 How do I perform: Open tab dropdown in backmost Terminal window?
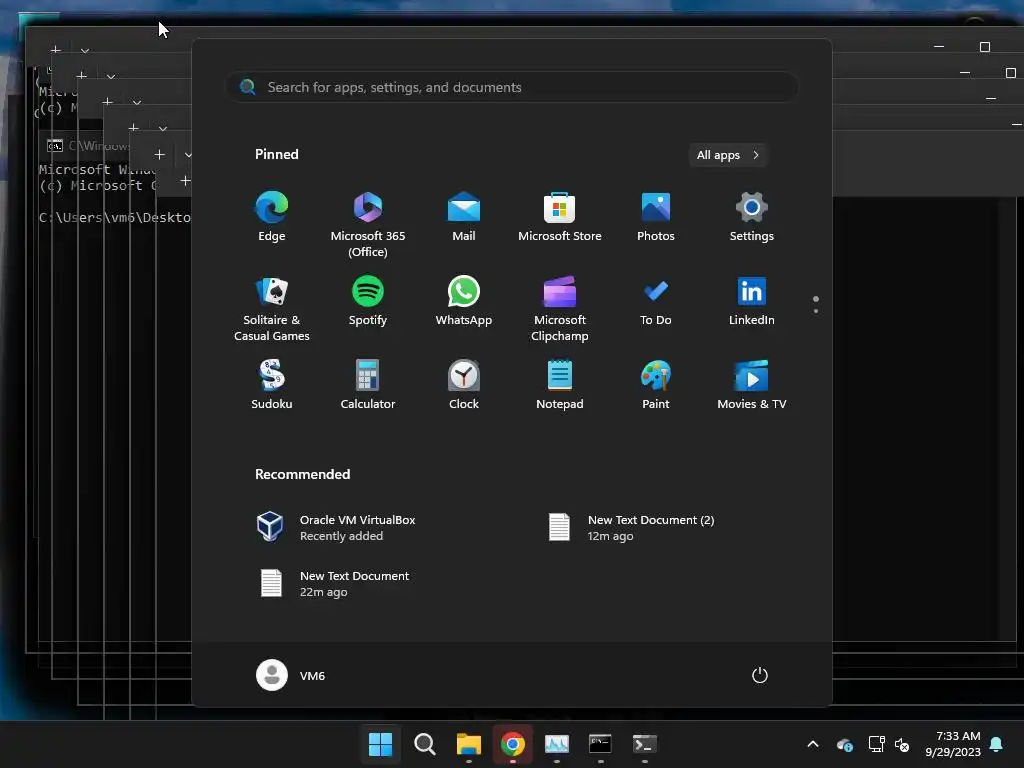point(85,50)
